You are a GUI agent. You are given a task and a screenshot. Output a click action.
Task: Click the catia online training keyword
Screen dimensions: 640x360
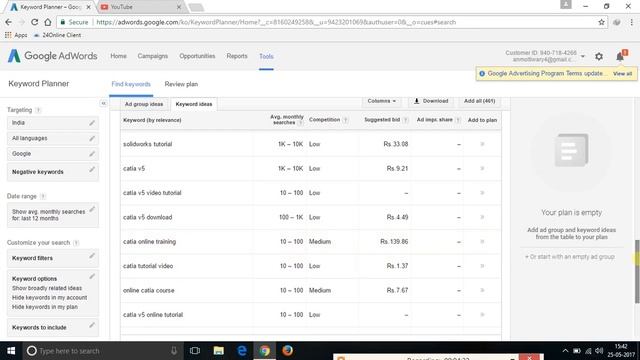click(149, 242)
